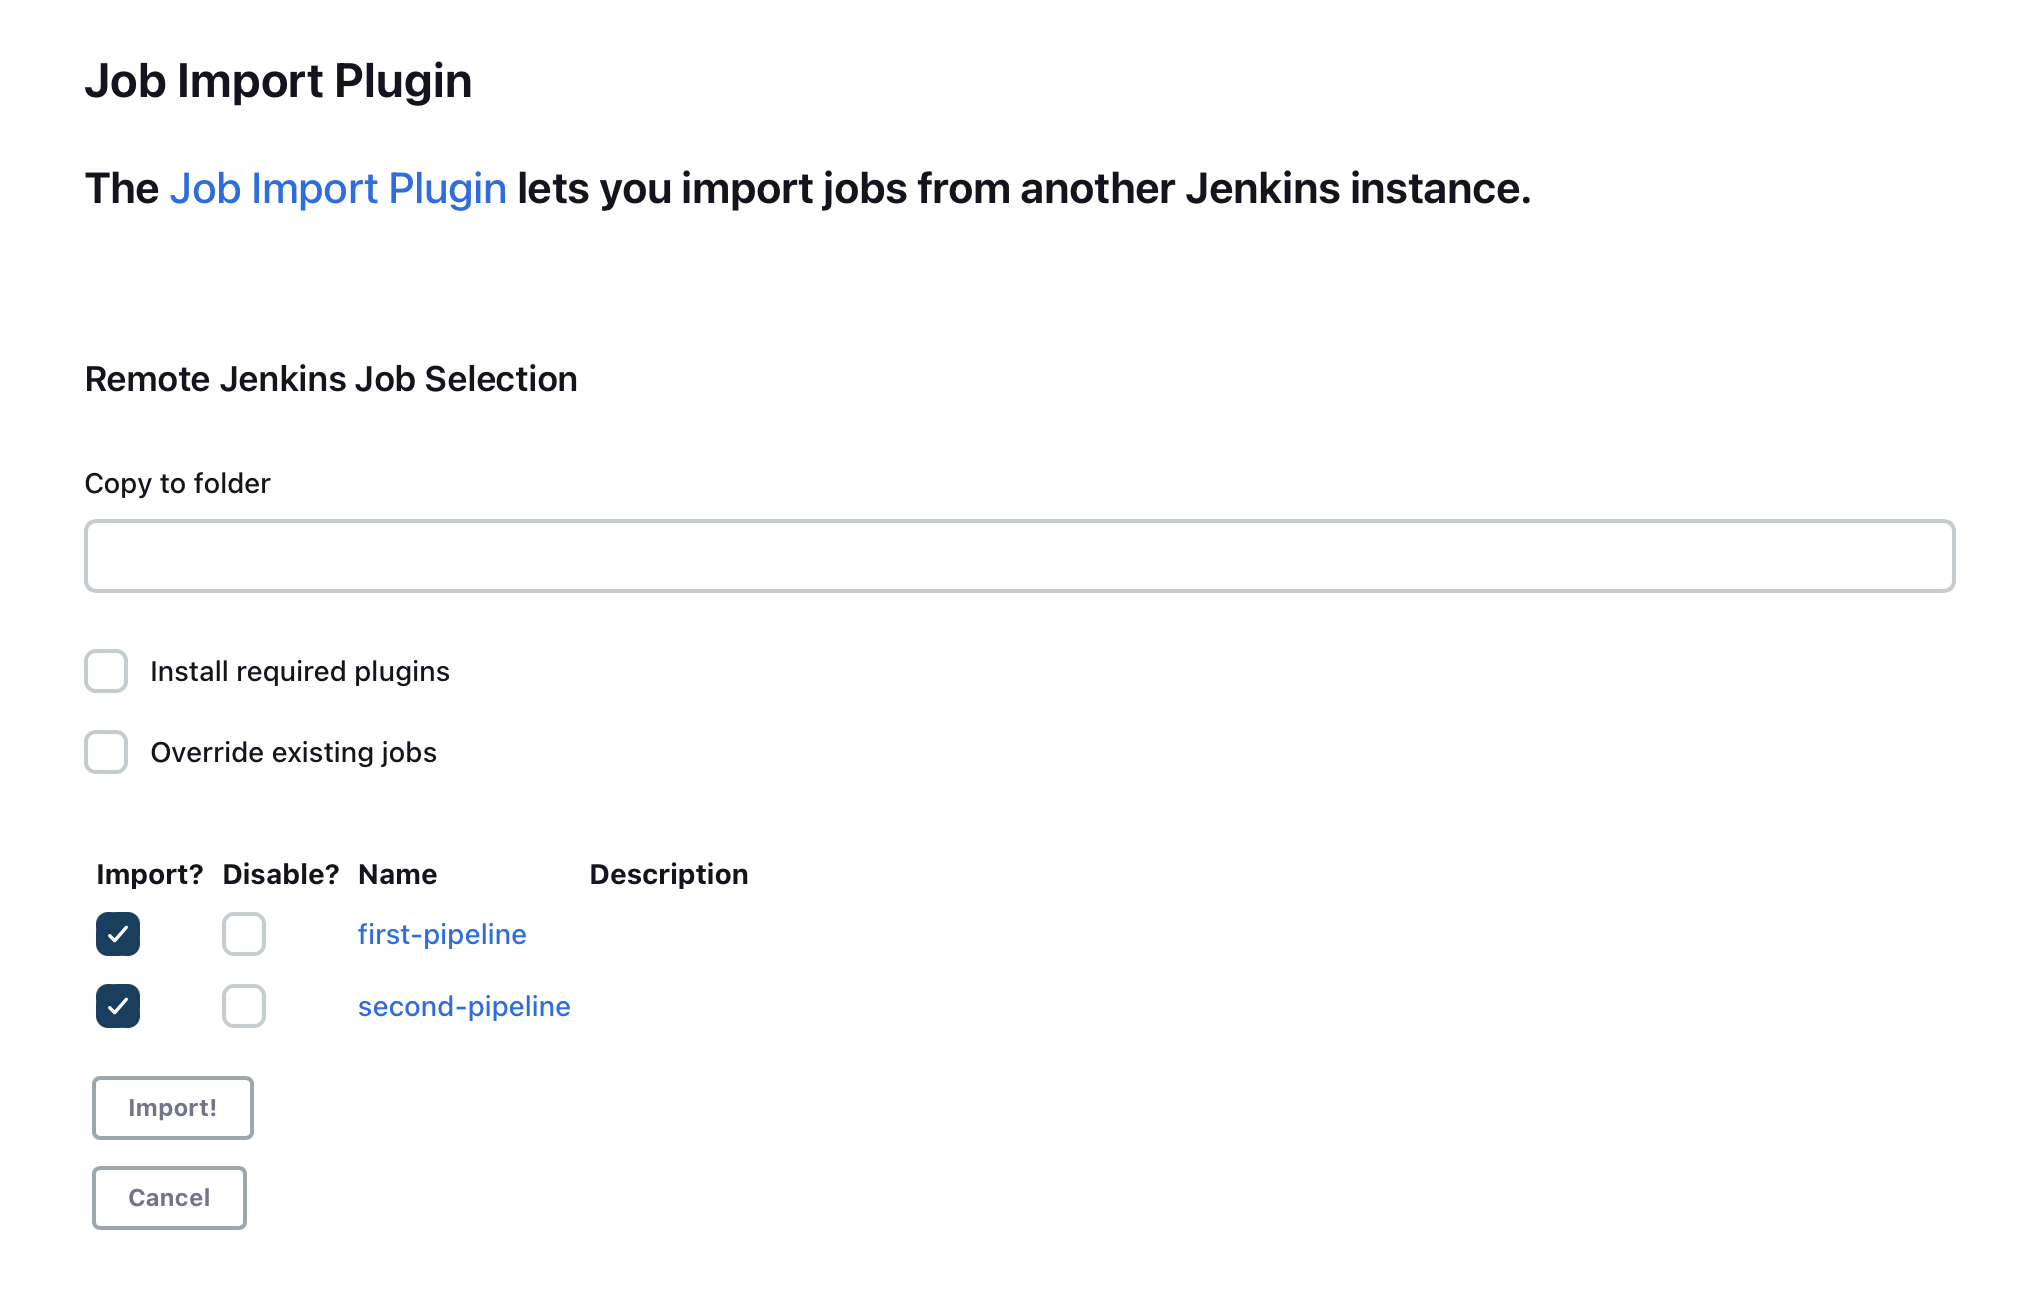Image resolution: width=2040 pixels, height=1304 pixels.
Task: Tick the Override existing jobs checkbox
Action: [106, 752]
